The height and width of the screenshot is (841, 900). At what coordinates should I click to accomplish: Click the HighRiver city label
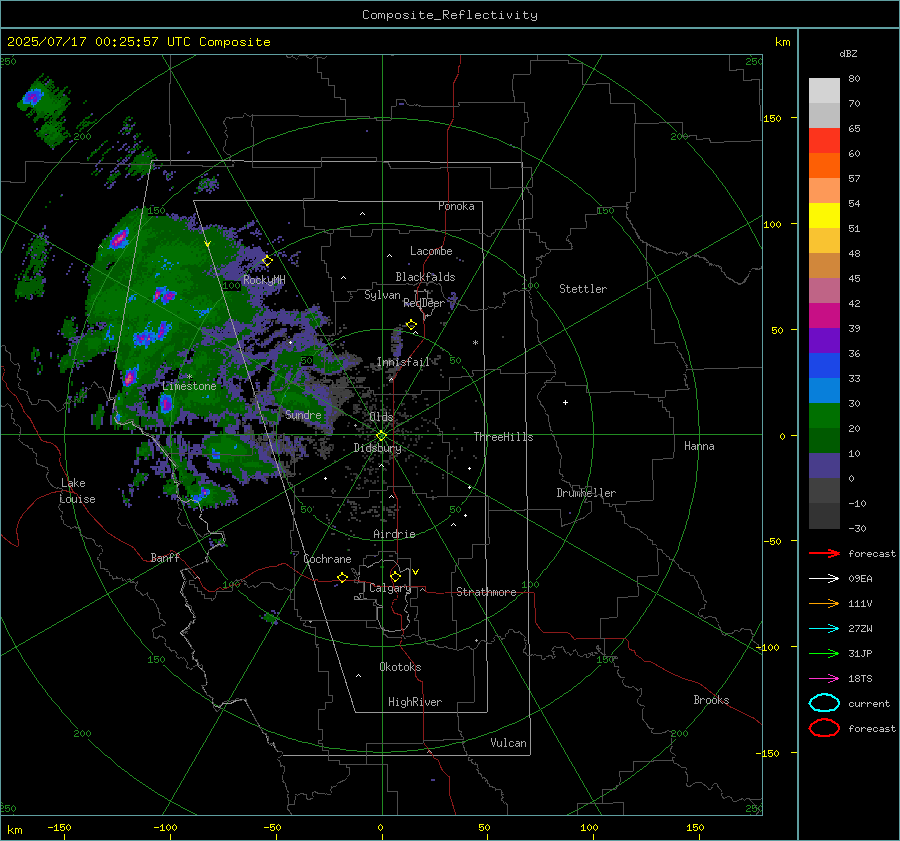pyautogui.click(x=415, y=702)
